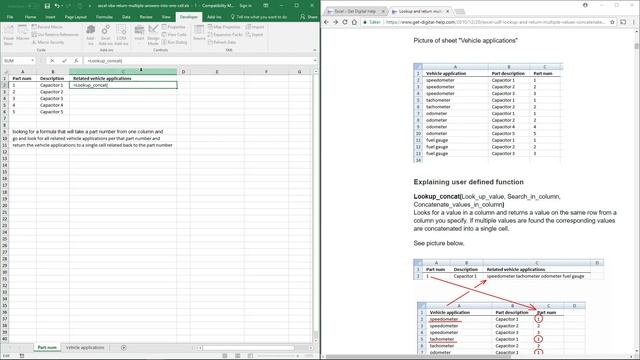Viewport: 640px width, 360px height.
Task: Open the XML Source pane
Action: [199, 33]
